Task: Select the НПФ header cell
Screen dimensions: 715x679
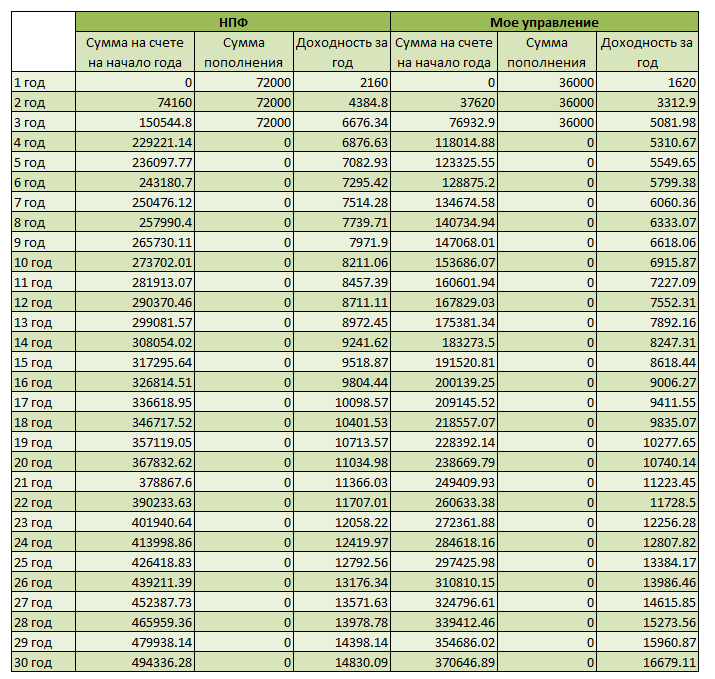Action: point(233,22)
